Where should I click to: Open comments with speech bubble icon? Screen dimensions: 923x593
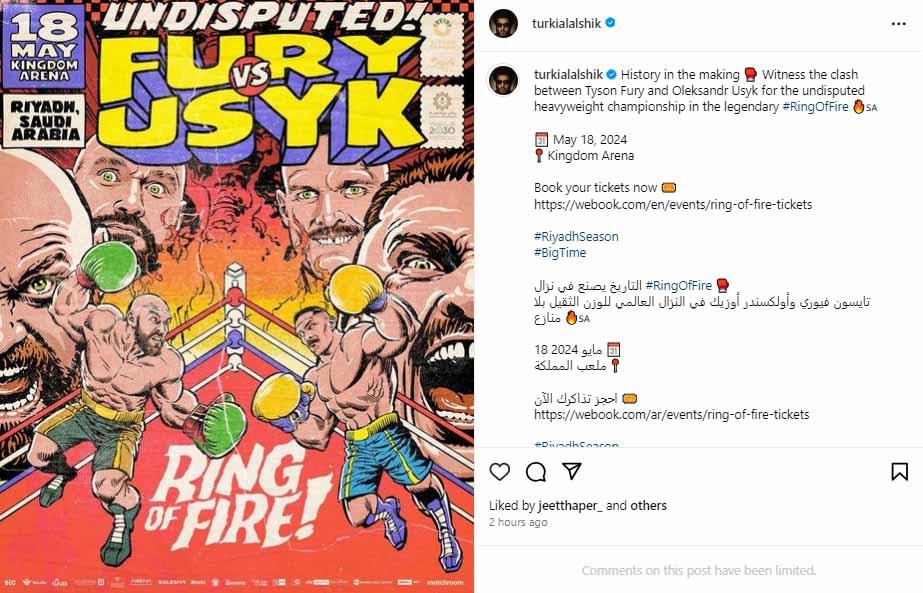coord(536,472)
